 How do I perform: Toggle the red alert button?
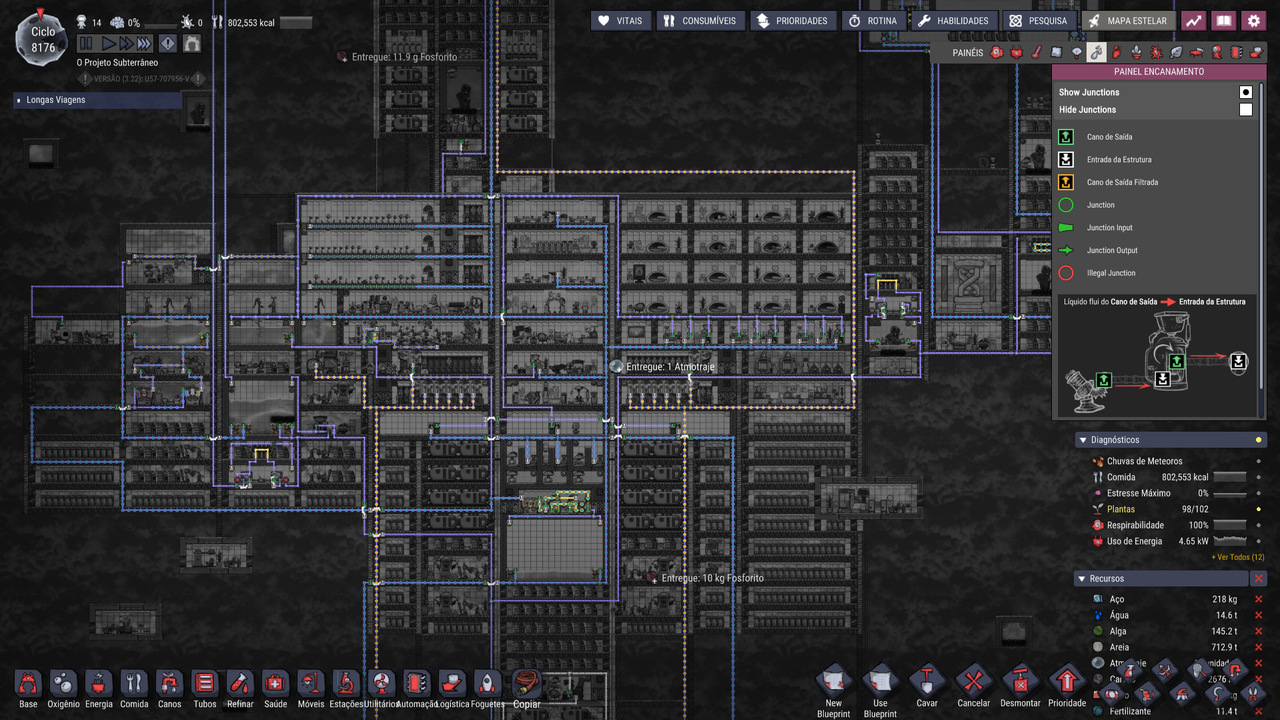click(x=168, y=43)
